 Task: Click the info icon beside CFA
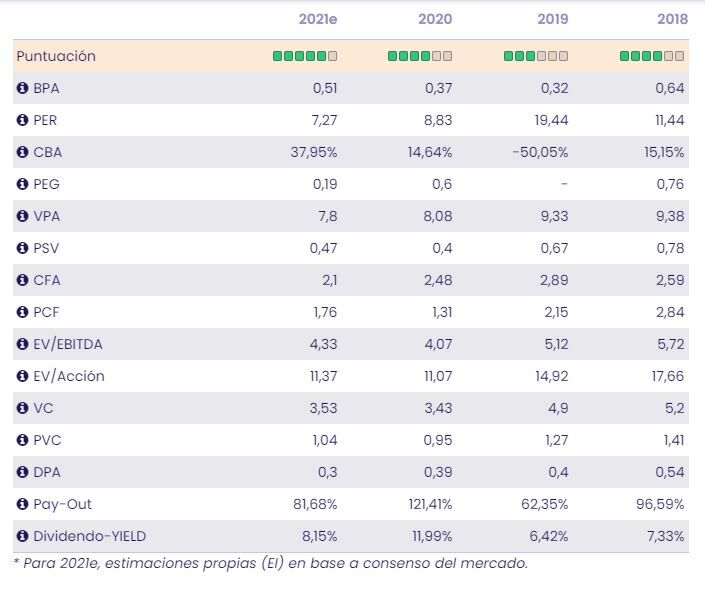(23, 280)
